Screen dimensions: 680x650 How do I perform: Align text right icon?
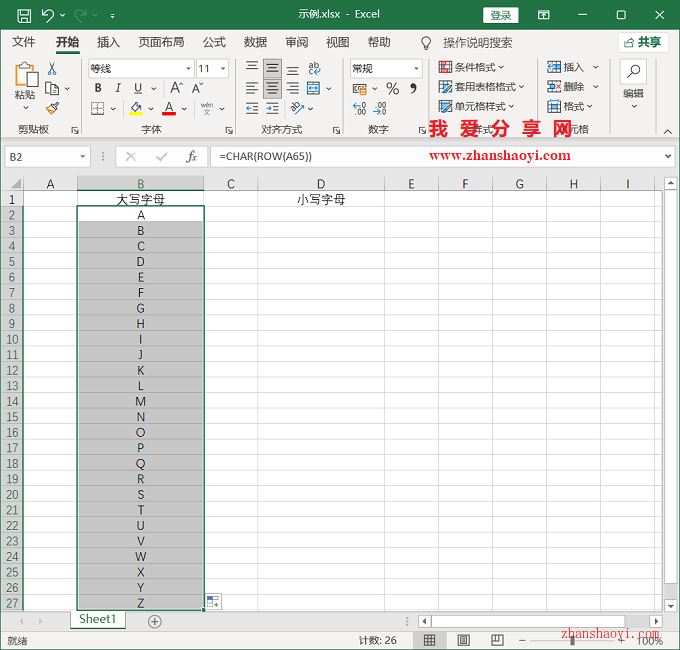[x=293, y=88]
